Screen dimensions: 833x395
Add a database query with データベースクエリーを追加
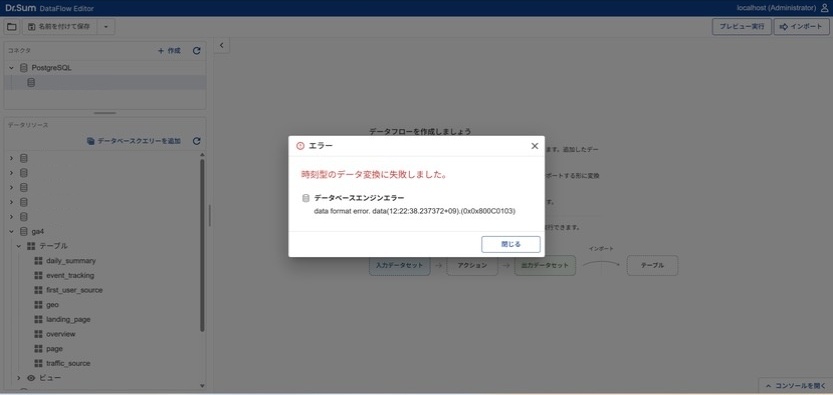[134, 141]
